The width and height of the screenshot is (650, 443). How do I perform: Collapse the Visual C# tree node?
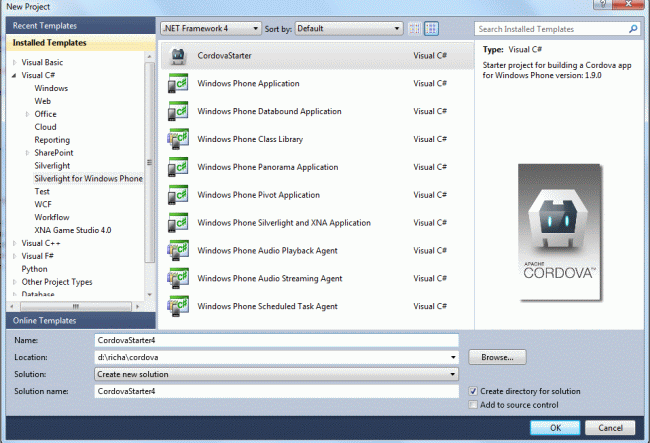pyautogui.click(x=15, y=75)
